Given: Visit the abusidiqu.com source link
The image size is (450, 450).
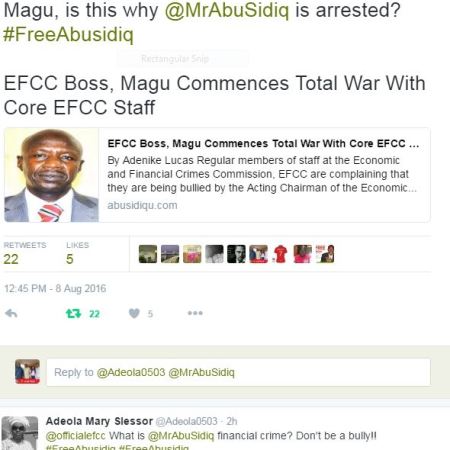Looking at the screenshot, I should click(x=142, y=205).
